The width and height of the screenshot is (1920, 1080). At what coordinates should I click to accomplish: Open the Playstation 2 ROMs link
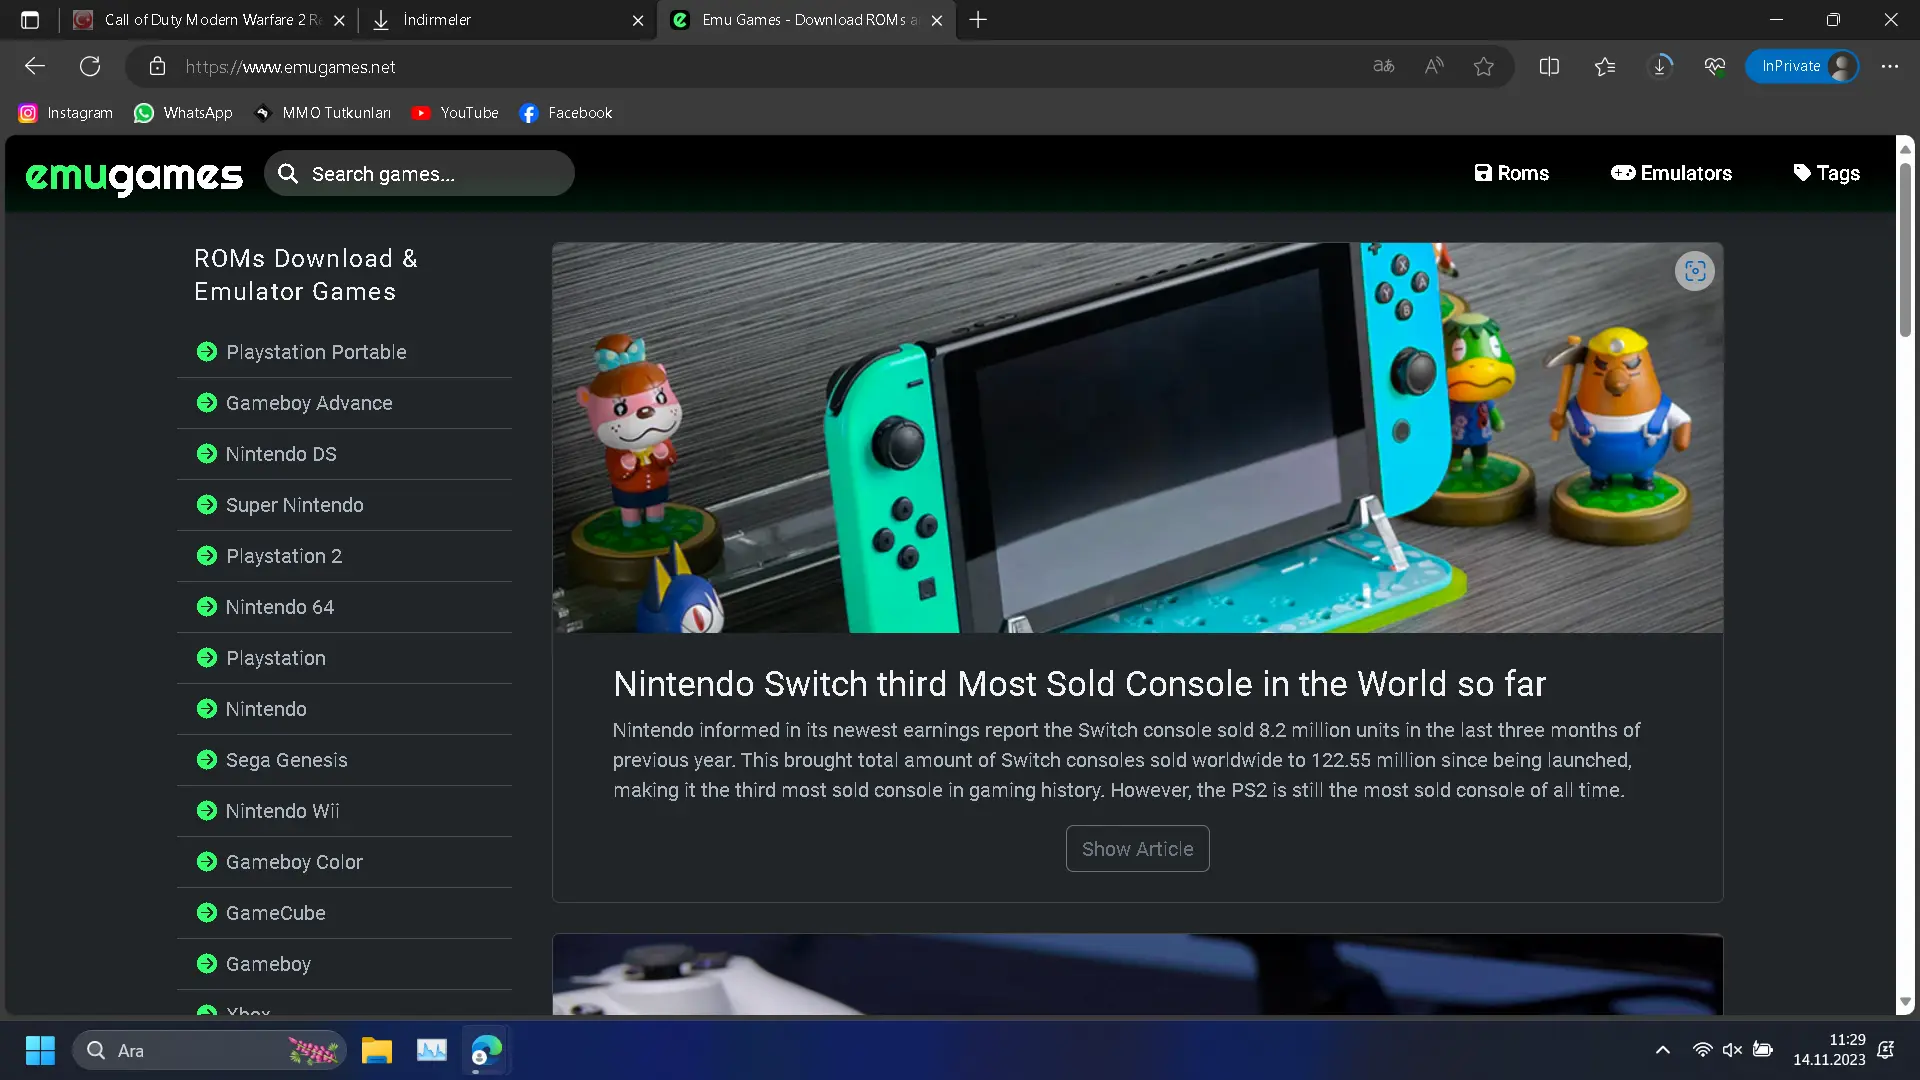pos(284,556)
